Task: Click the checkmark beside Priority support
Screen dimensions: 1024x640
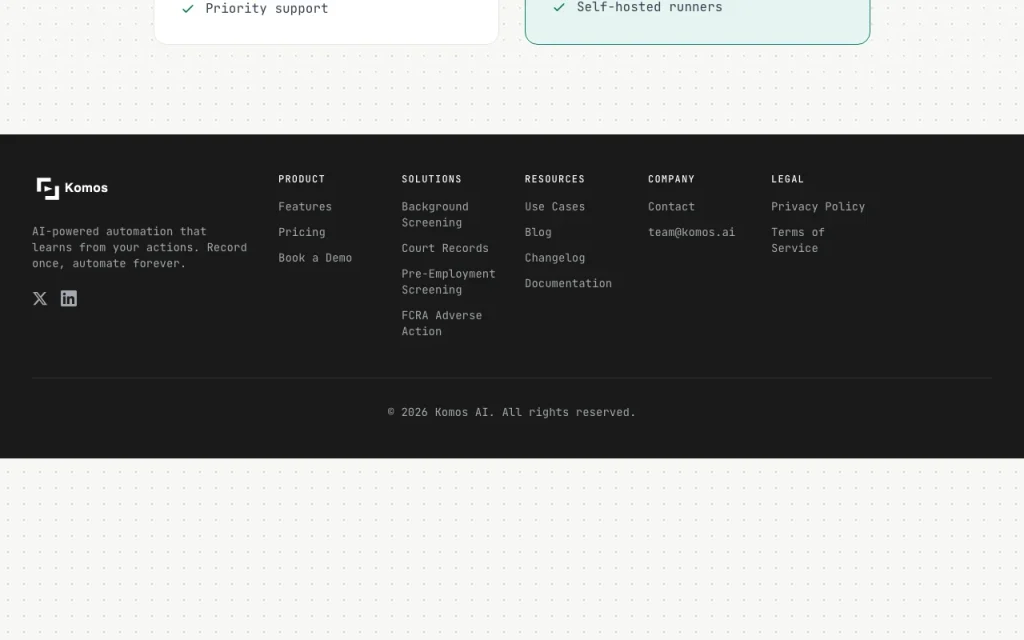Action: tap(188, 8)
